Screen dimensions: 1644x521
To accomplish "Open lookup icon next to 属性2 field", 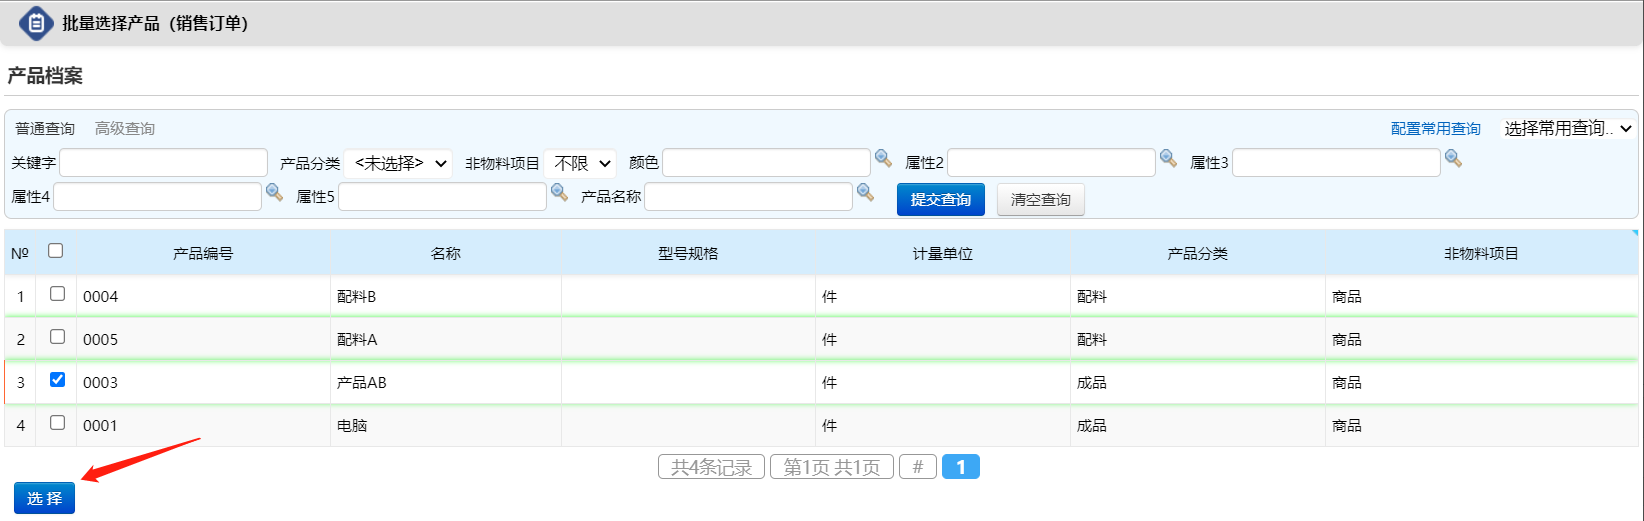I will click(1167, 158).
